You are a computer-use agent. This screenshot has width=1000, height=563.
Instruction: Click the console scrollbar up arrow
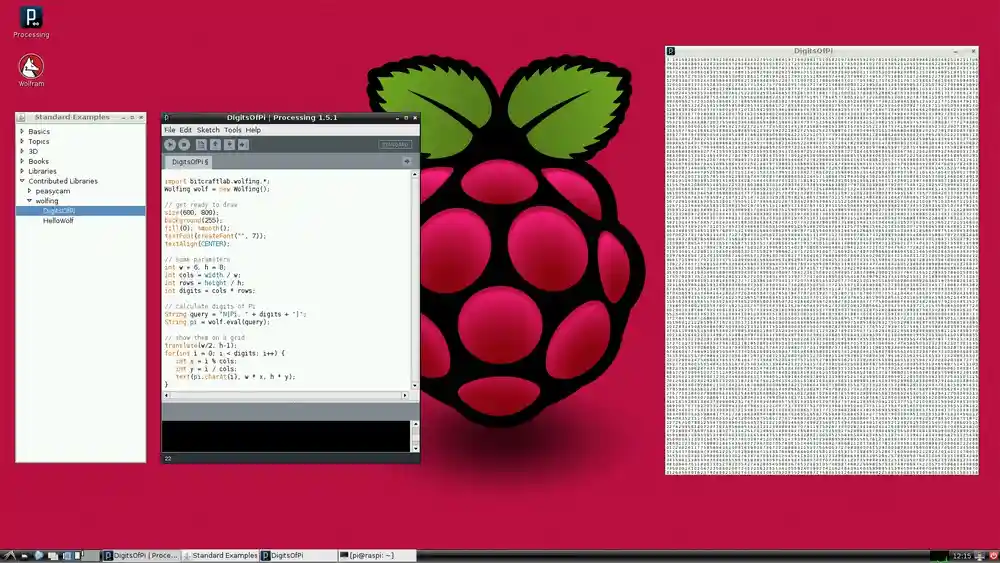pos(415,424)
